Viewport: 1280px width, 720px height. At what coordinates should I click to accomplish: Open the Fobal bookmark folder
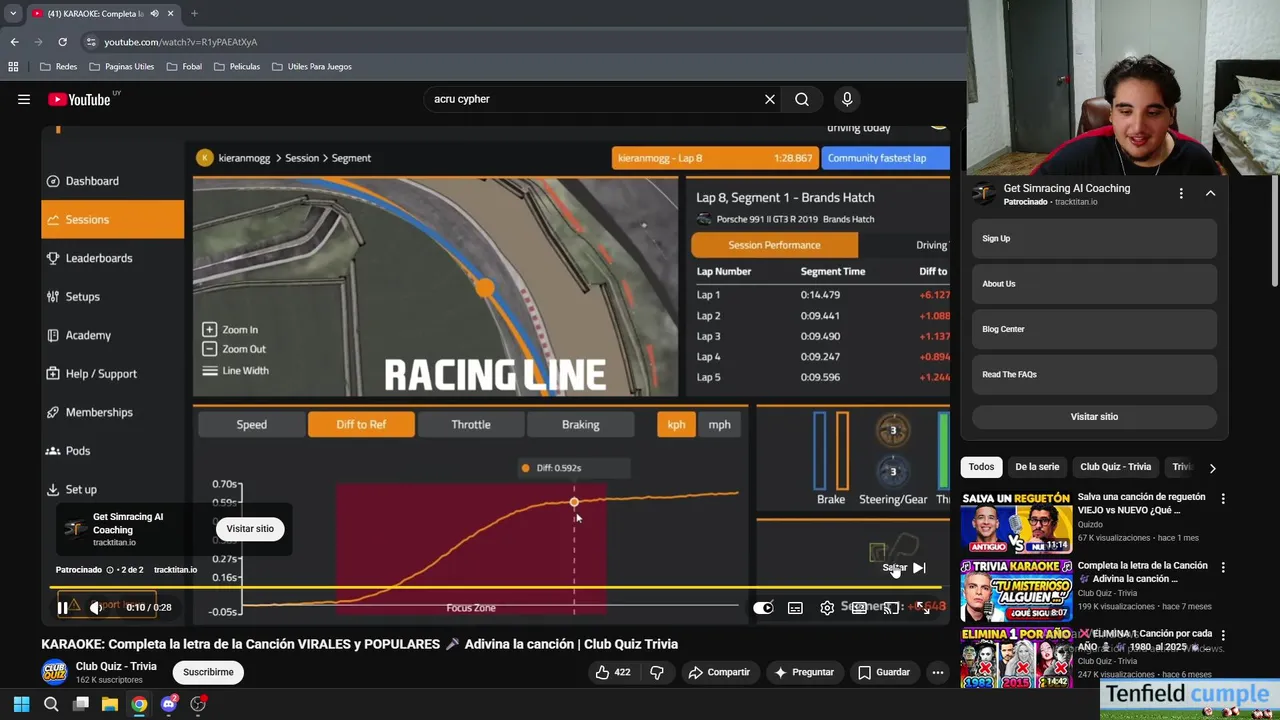coord(185,67)
